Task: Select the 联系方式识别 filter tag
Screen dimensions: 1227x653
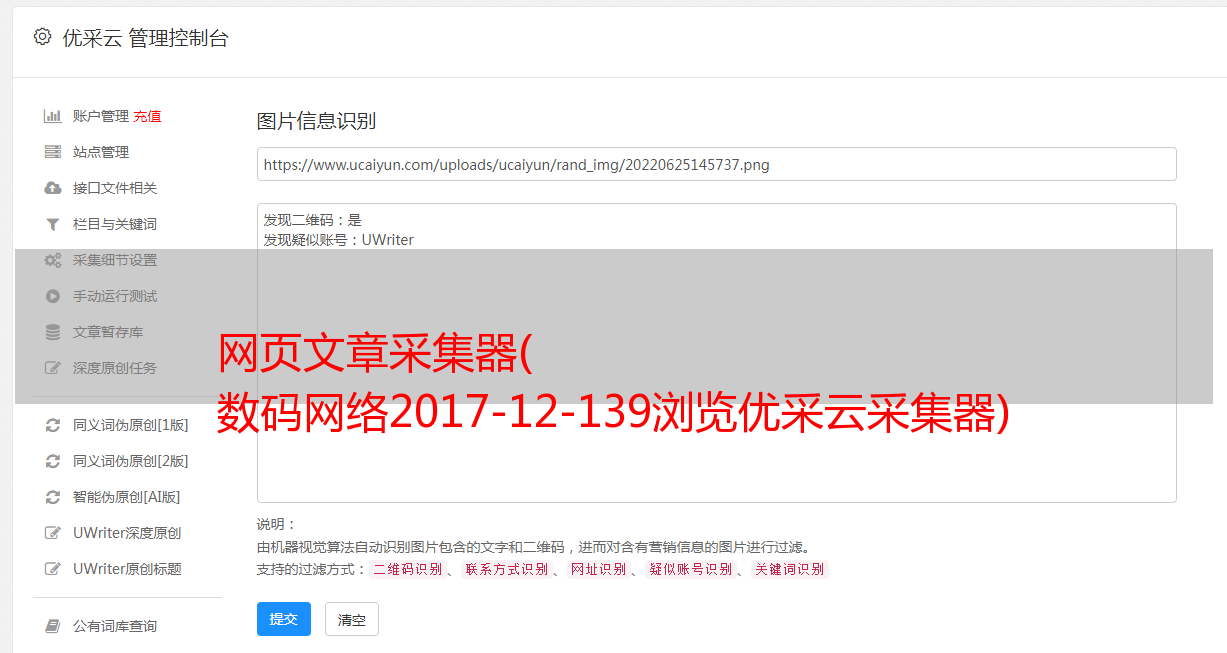Action: (507, 569)
